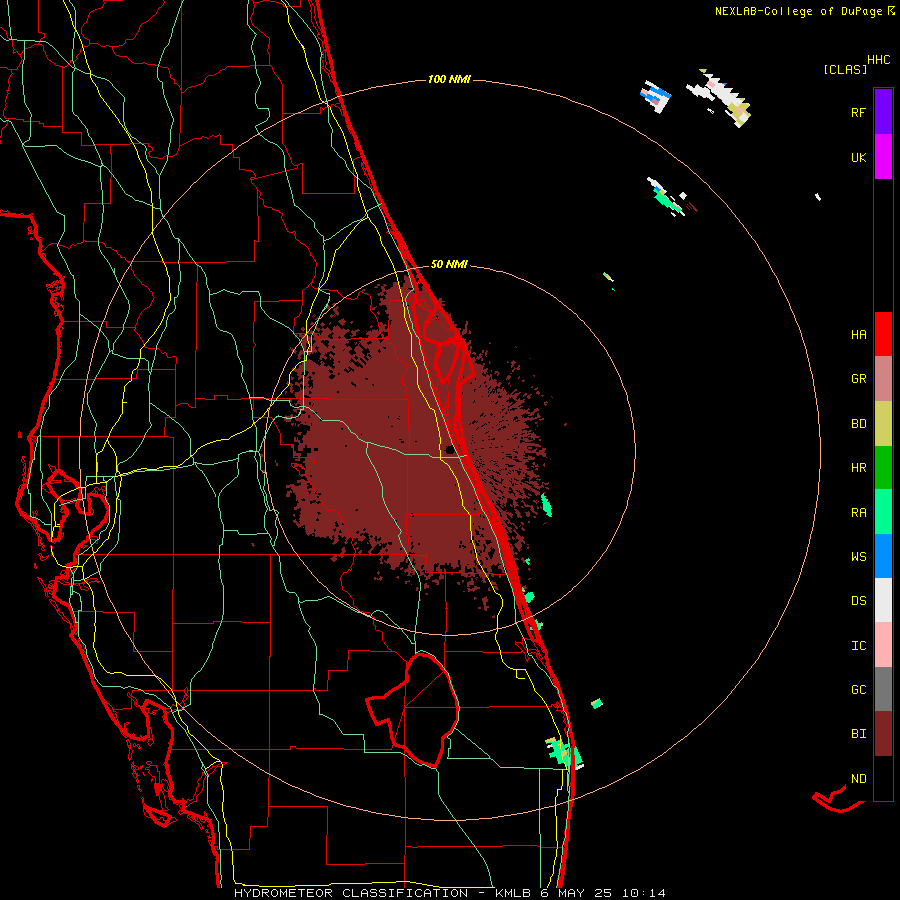This screenshot has width=900, height=900.
Task: Click the magenta UK legend color swatch
Action: [883, 157]
